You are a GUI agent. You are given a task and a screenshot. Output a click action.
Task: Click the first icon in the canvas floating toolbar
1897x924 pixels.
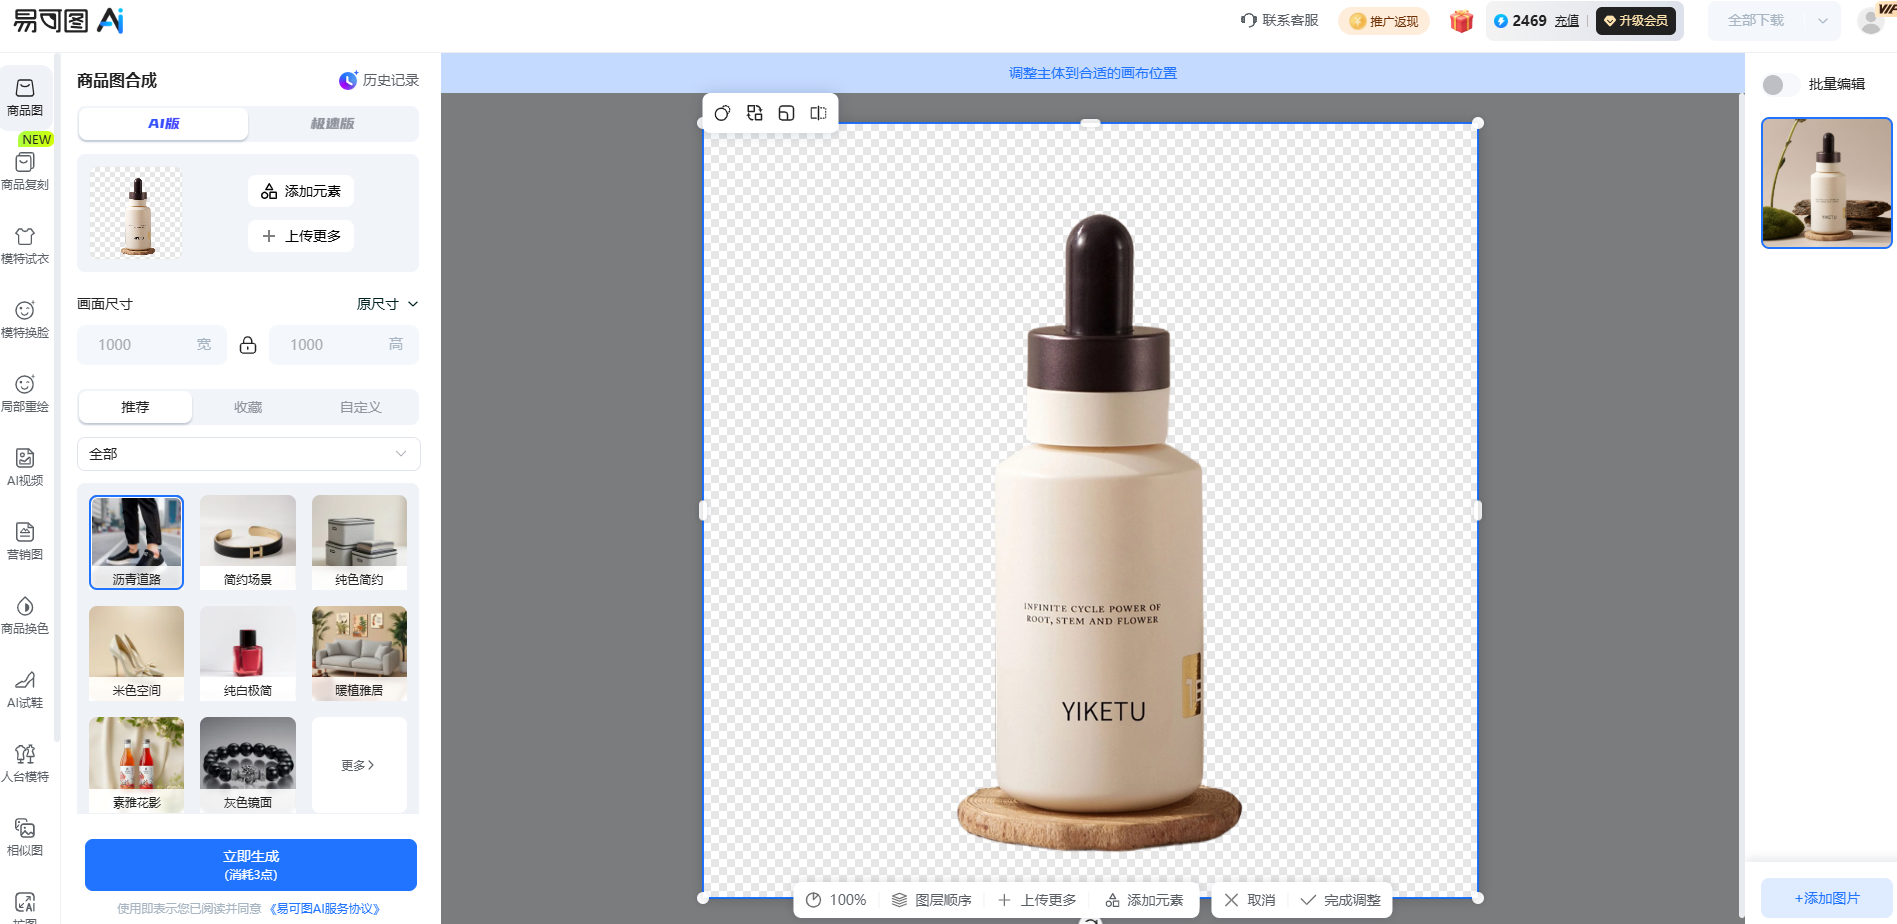(x=722, y=113)
